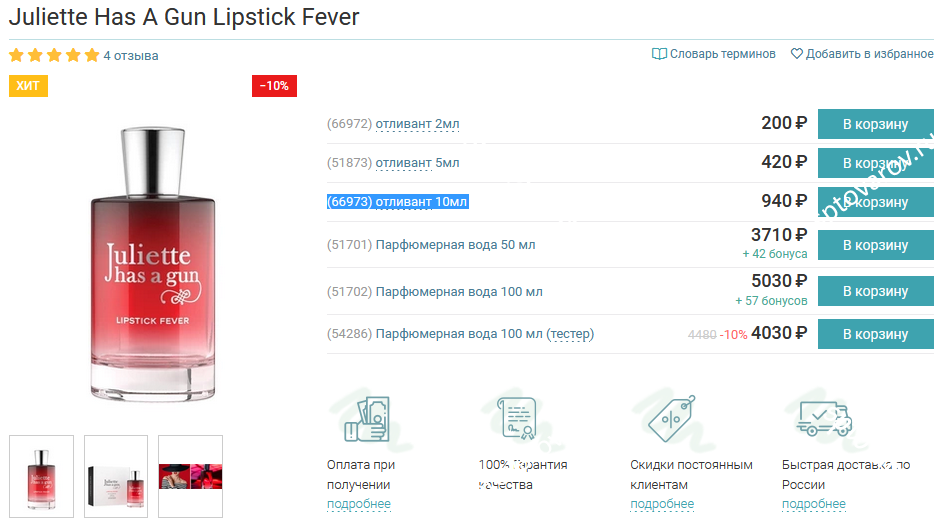Click the 940 ₽ price
Image resolution: width=950 pixels, height=522 pixels.
click(784, 200)
